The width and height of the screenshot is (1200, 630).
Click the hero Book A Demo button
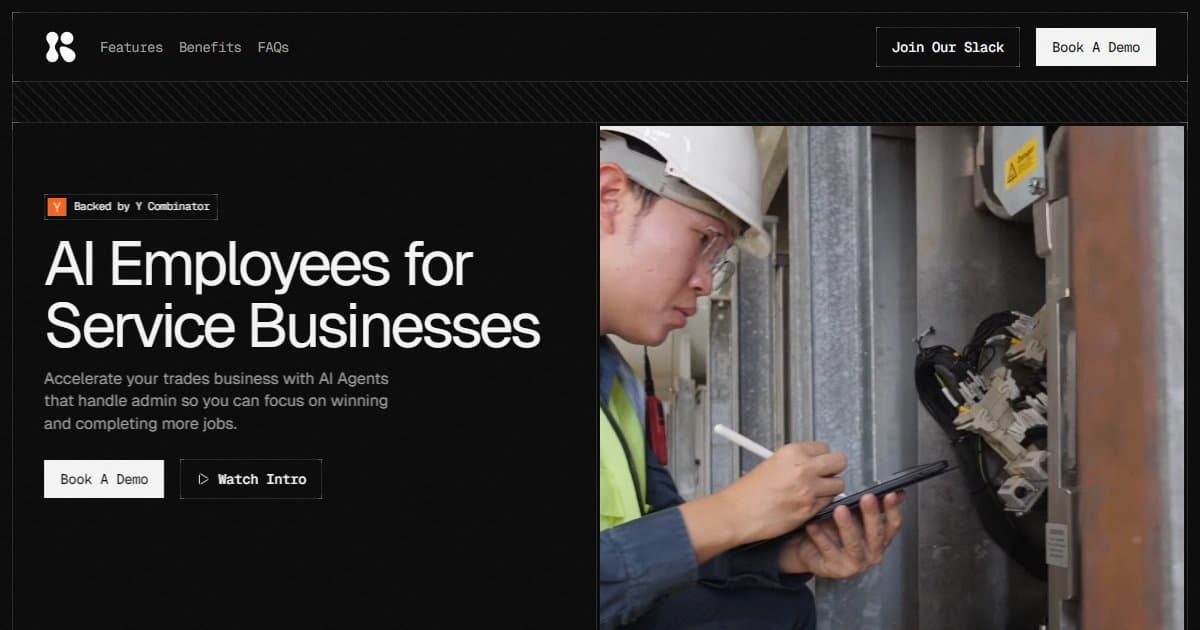(x=104, y=478)
